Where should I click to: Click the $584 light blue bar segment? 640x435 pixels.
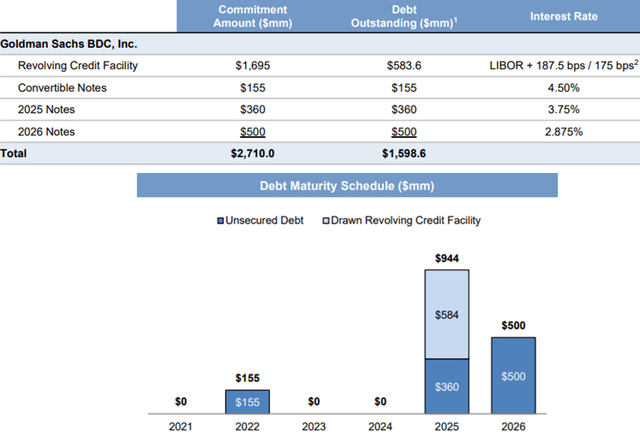pos(447,314)
